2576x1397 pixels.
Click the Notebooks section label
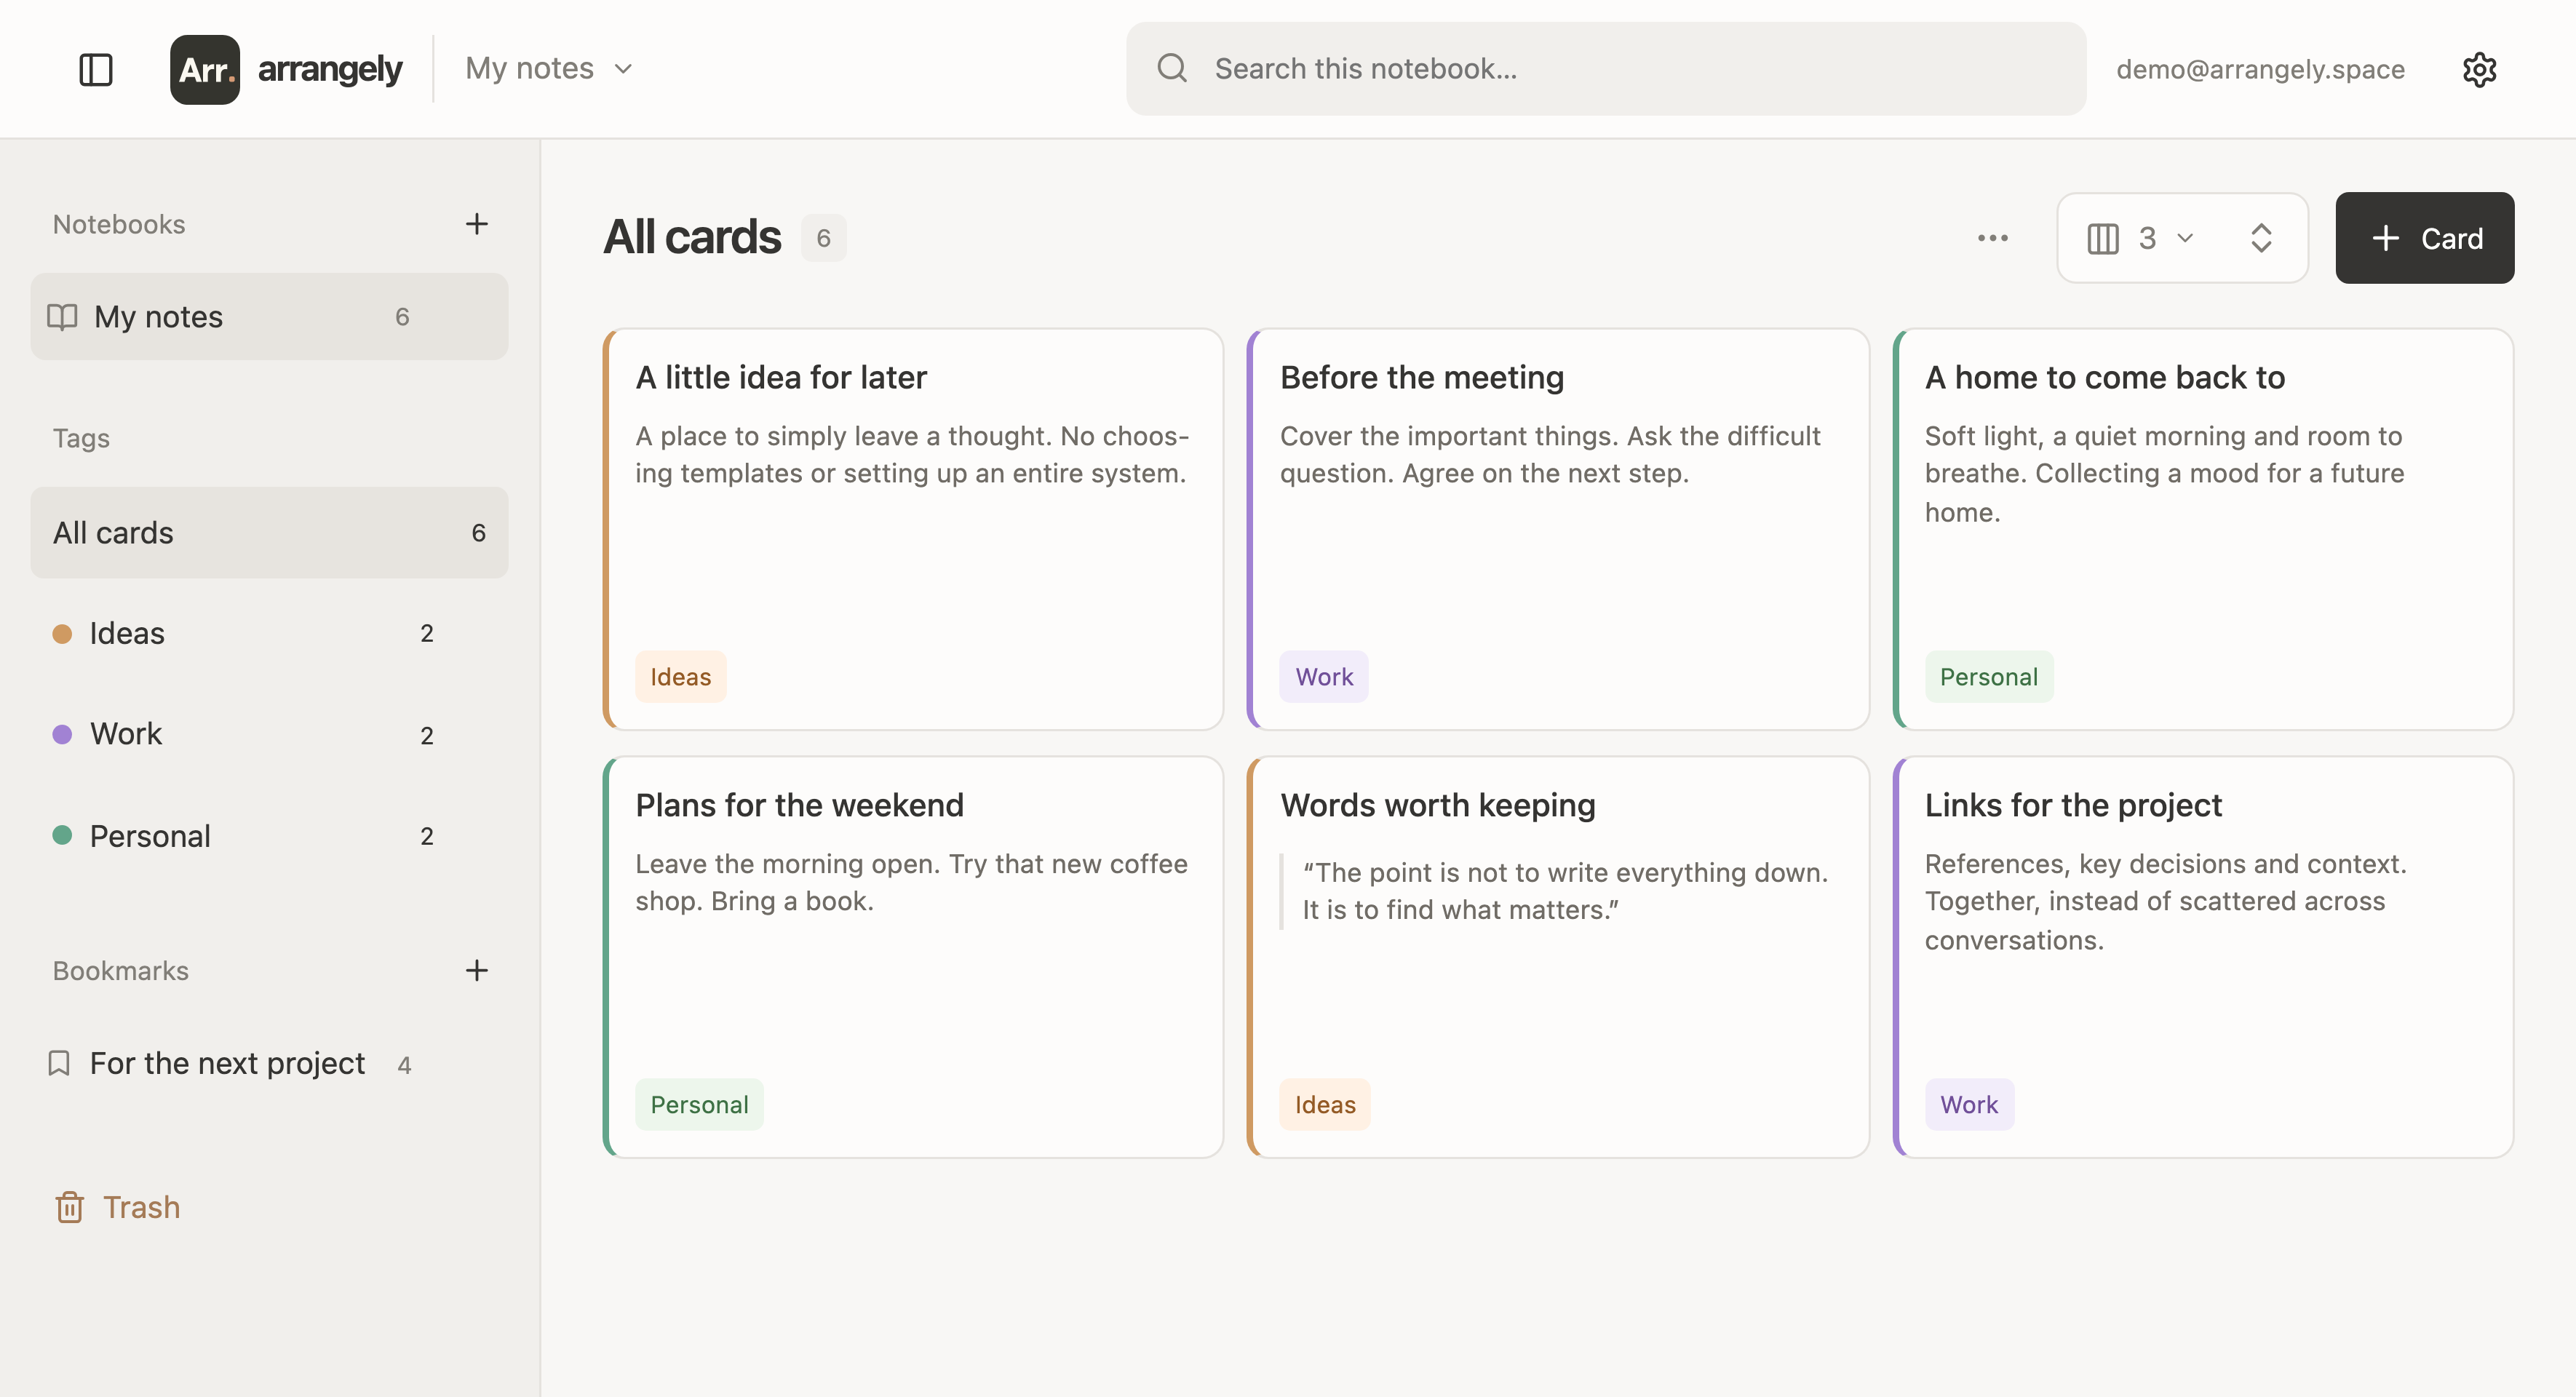point(119,224)
